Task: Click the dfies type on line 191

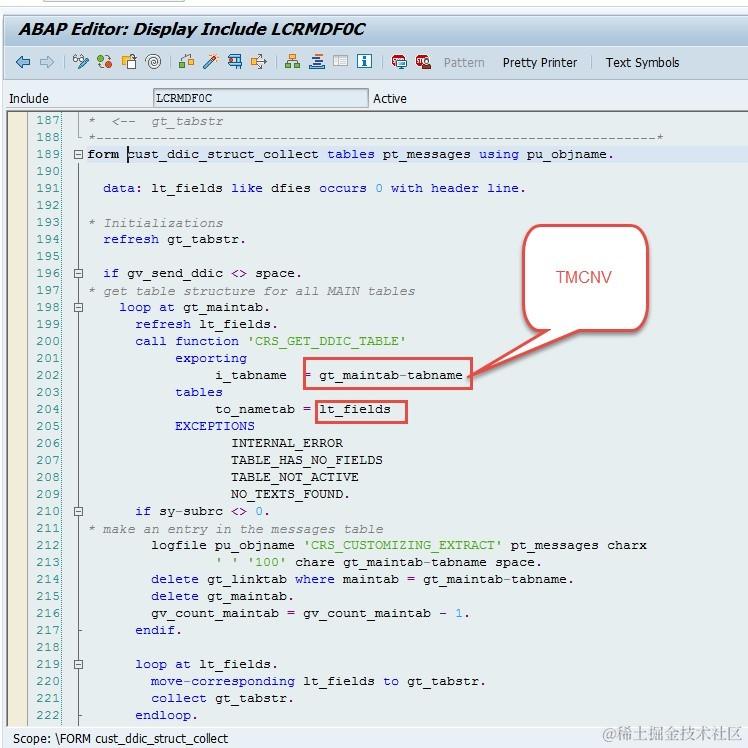Action: 291,188
